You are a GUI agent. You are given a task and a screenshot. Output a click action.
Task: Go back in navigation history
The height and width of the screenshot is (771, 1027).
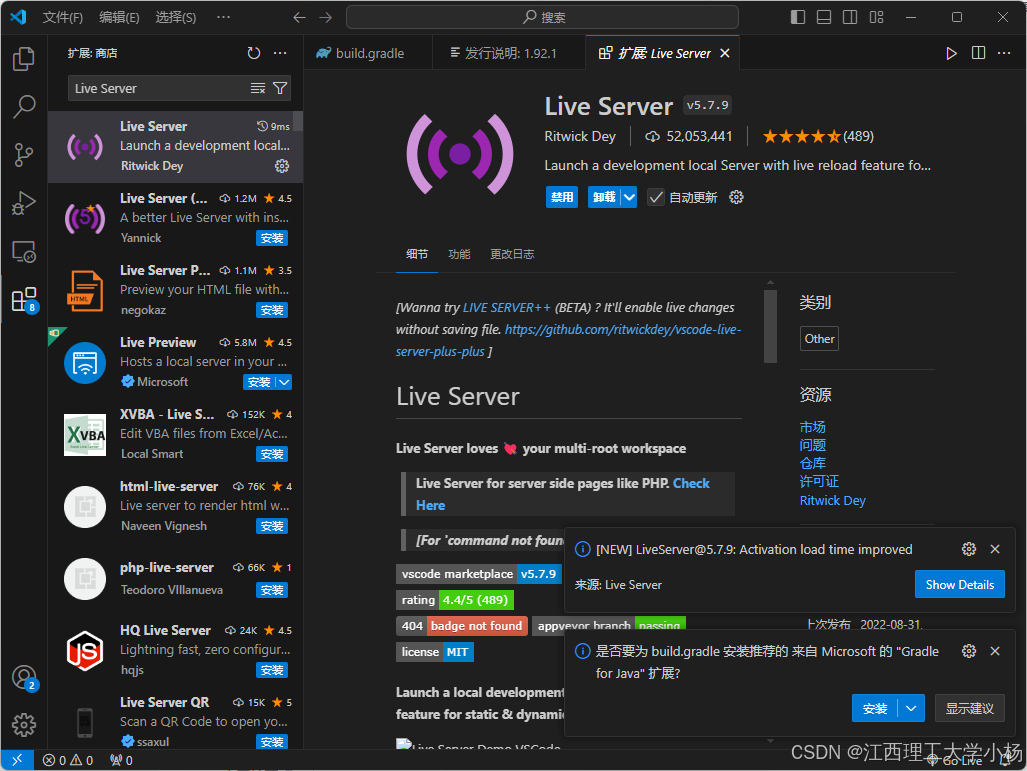[299, 18]
